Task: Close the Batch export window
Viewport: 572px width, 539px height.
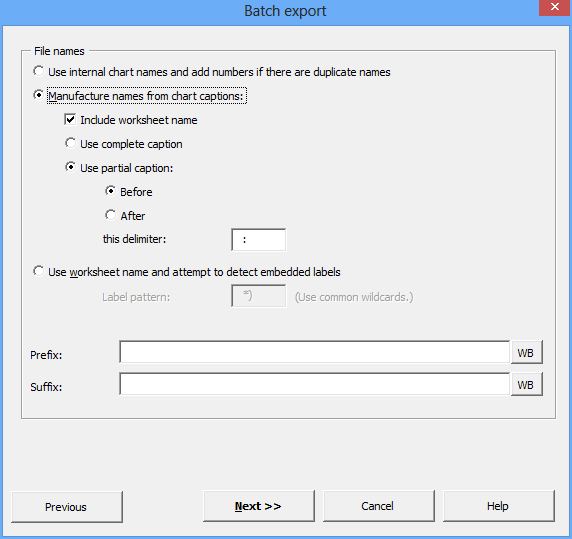Action: pos(555,7)
